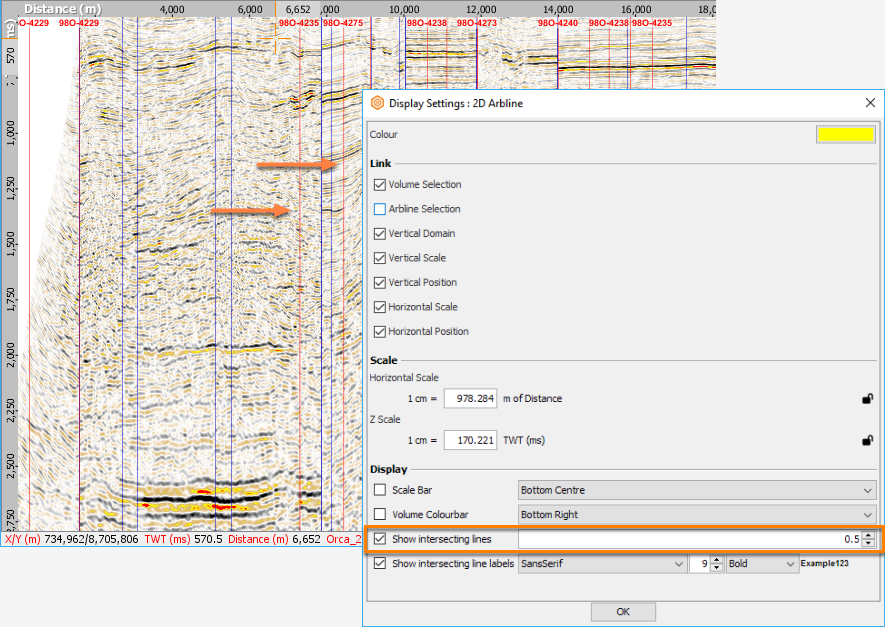Increase the intersecting lines value

pos(868,535)
